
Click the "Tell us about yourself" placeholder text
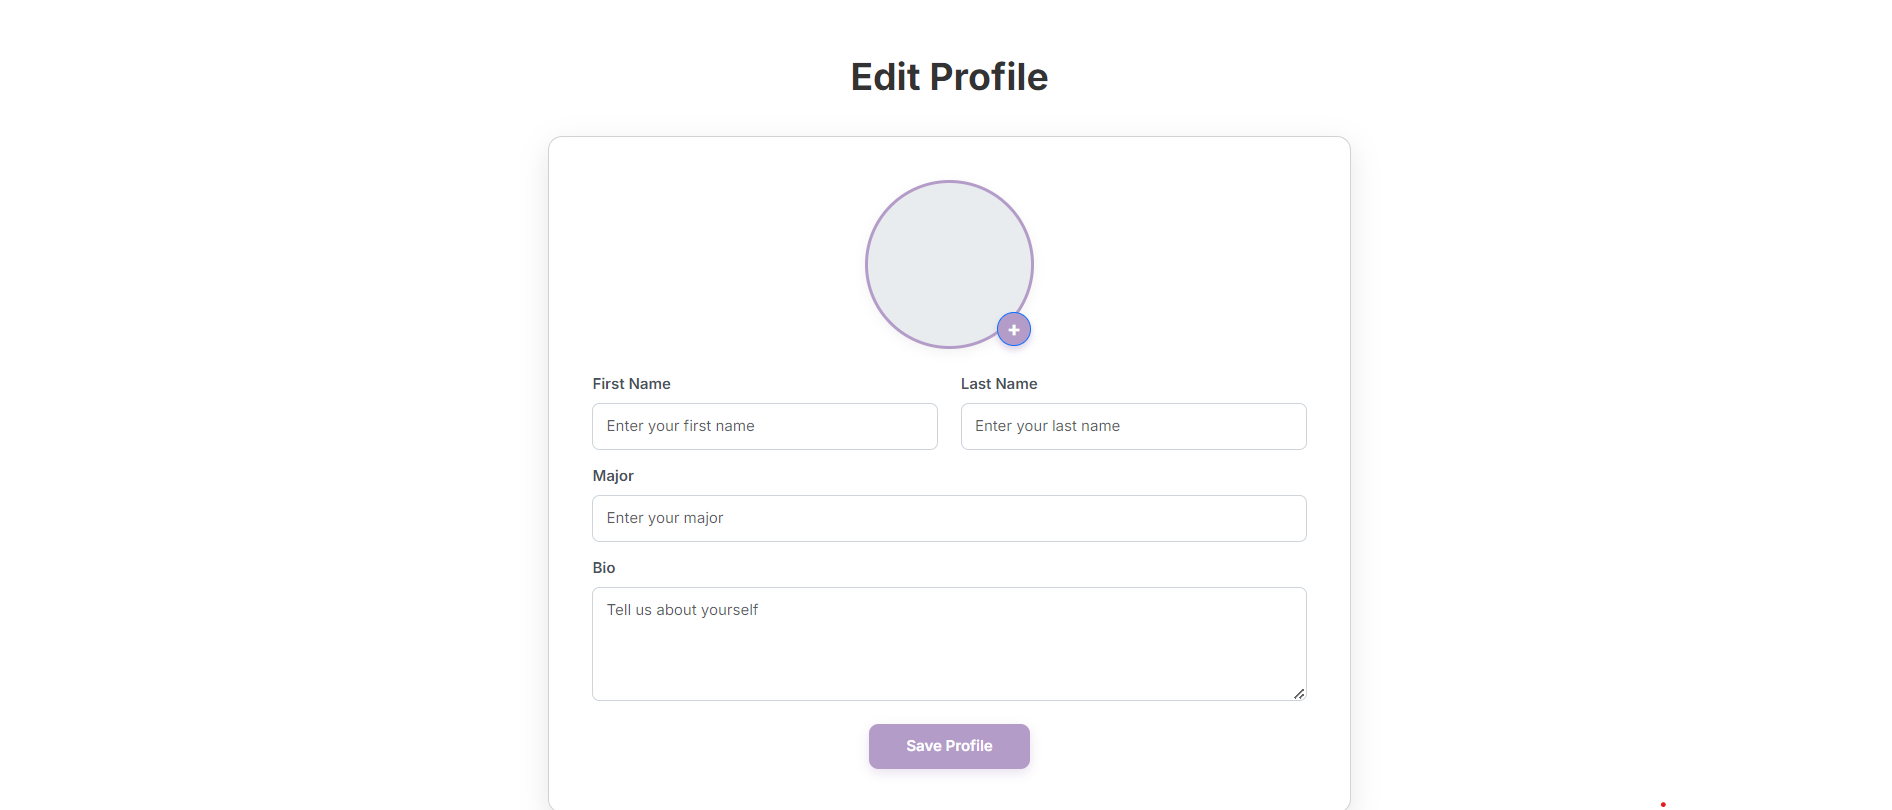click(x=682, y=610)
